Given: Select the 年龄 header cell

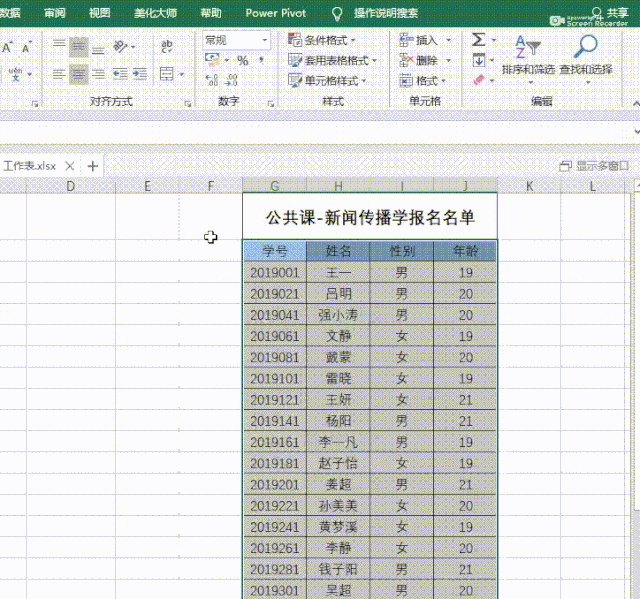Looking at the screenshot, I should (465, 251).
